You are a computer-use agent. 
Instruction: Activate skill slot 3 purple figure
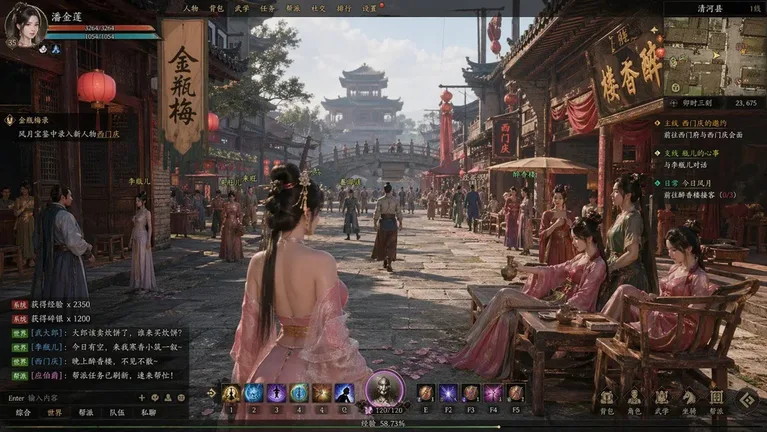[x=276, y=393]
